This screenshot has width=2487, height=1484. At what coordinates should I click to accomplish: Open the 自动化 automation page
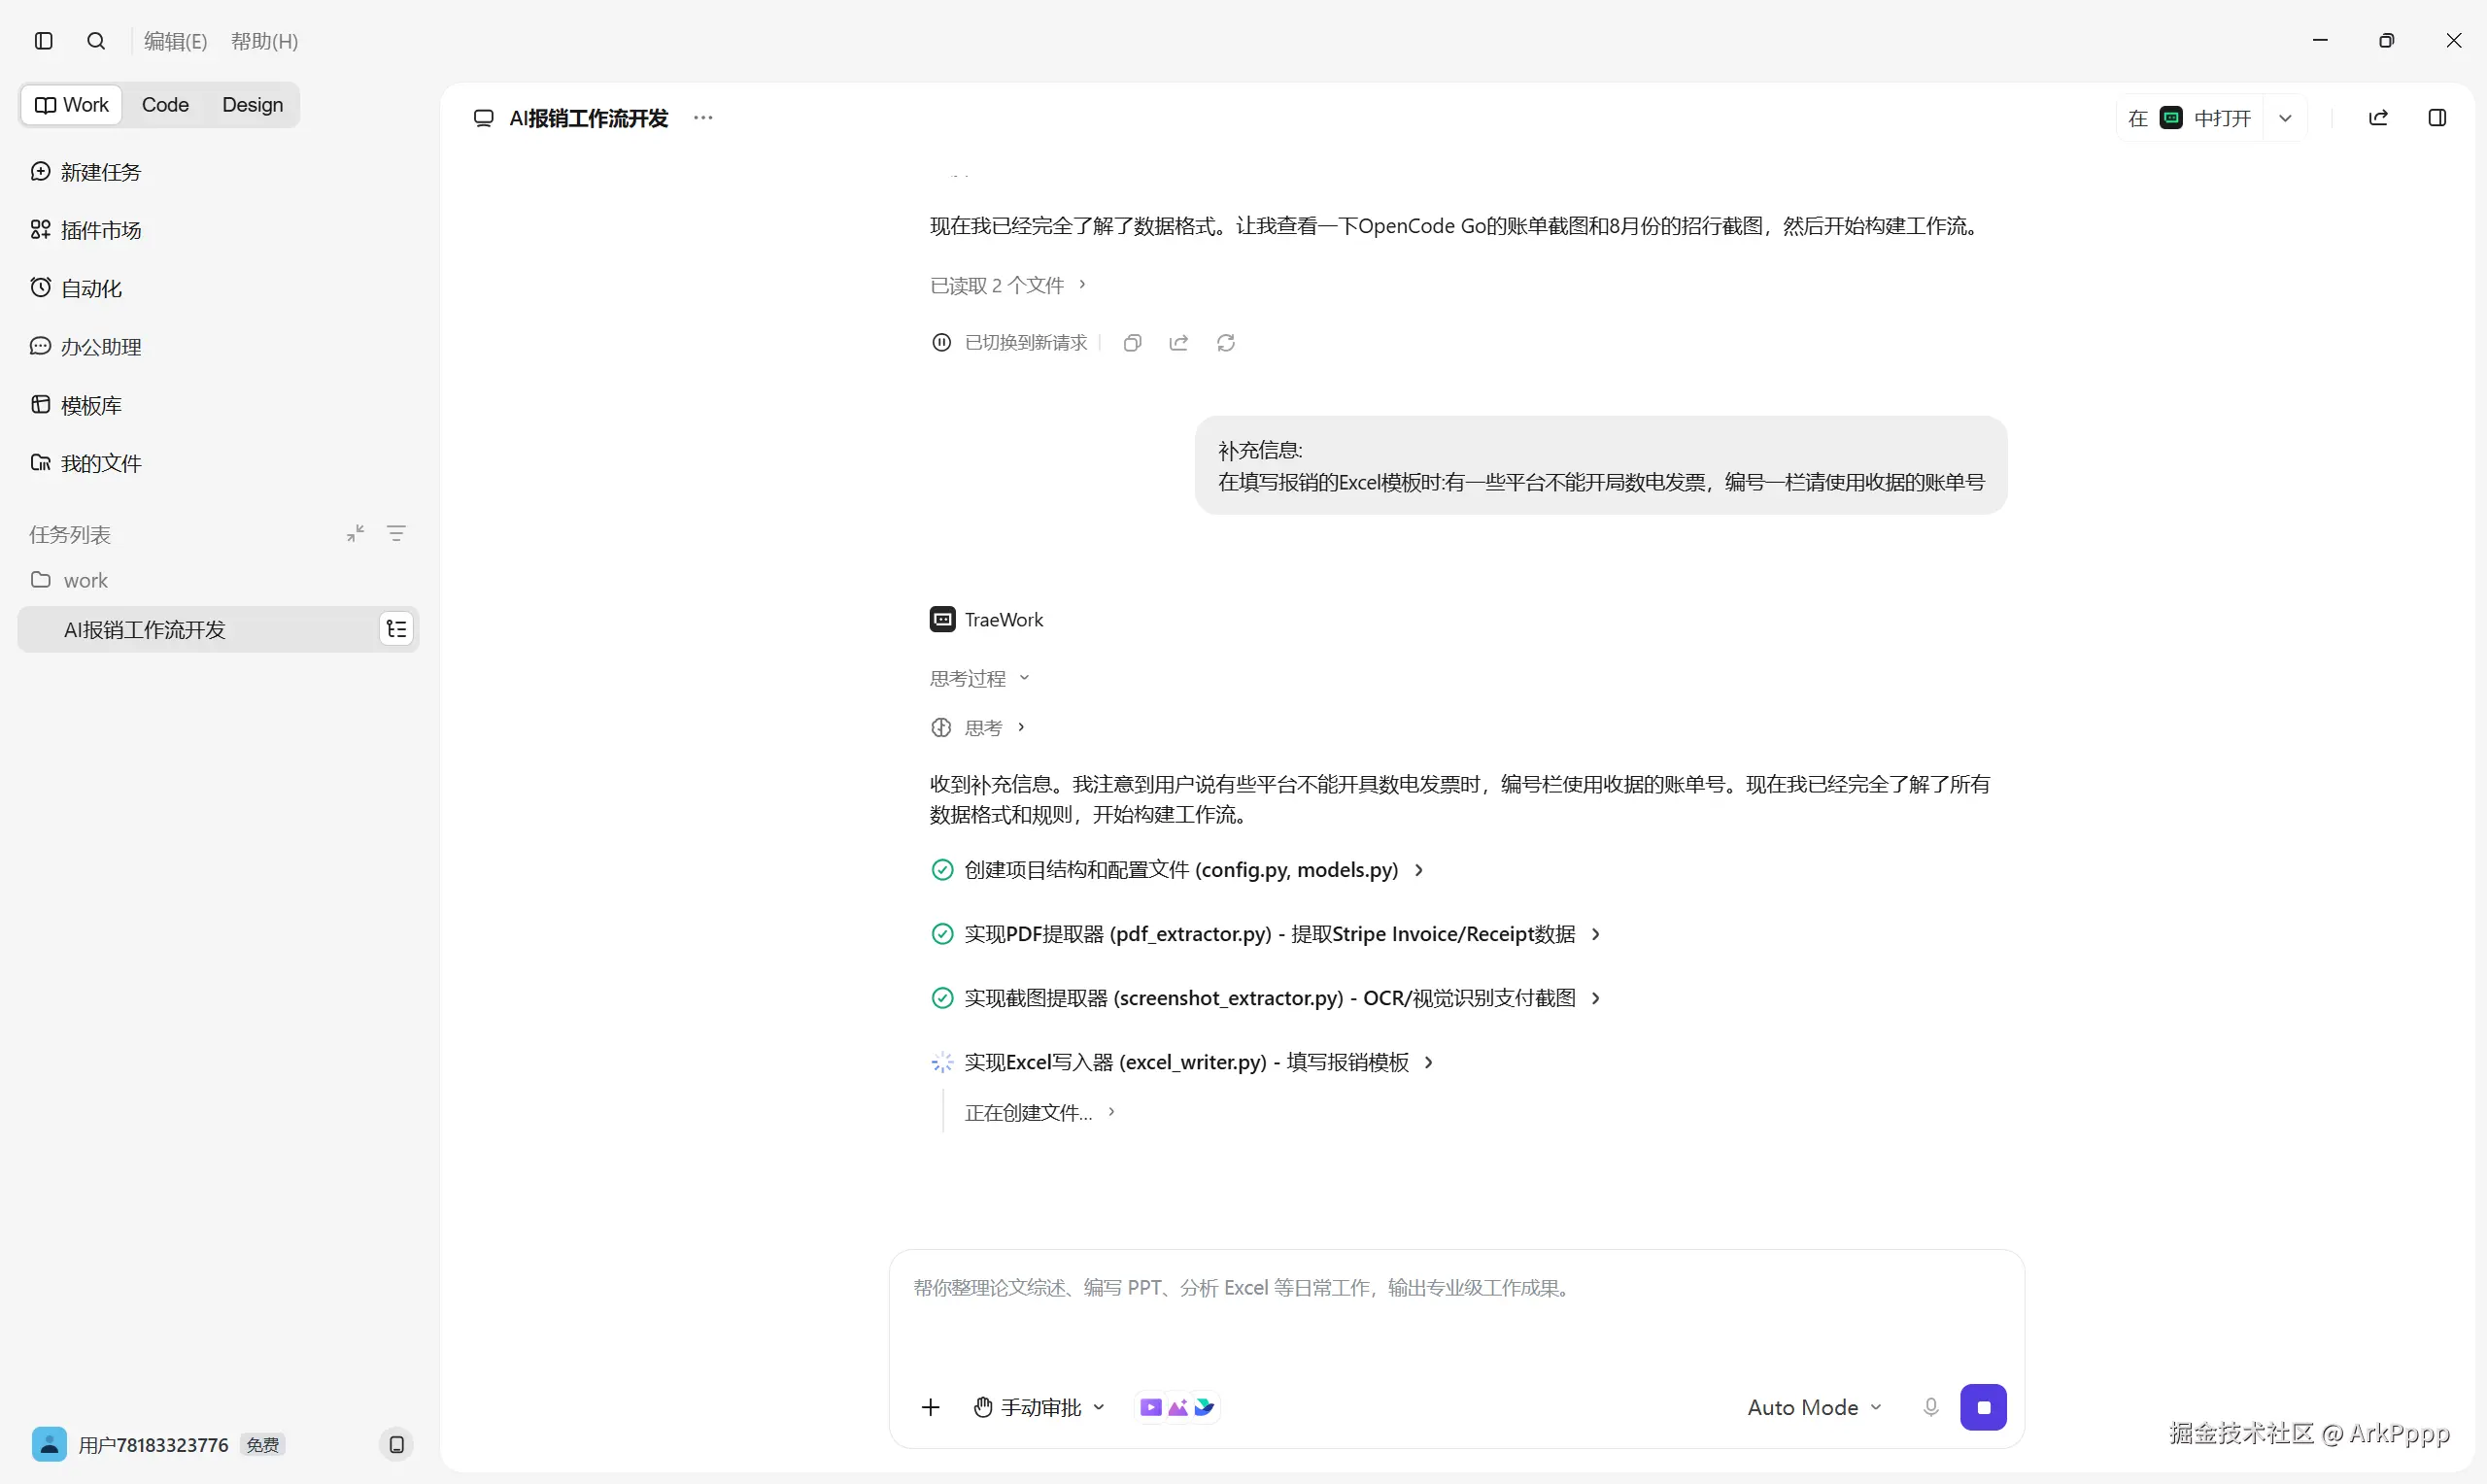point(76,288)
